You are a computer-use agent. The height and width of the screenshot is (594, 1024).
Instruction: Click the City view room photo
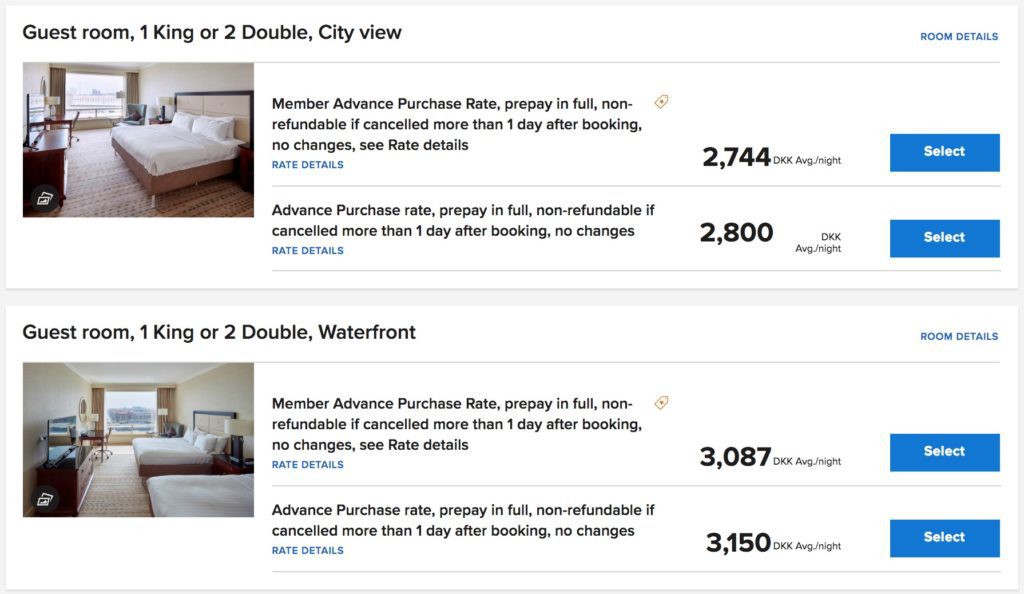tap(138, 130)
